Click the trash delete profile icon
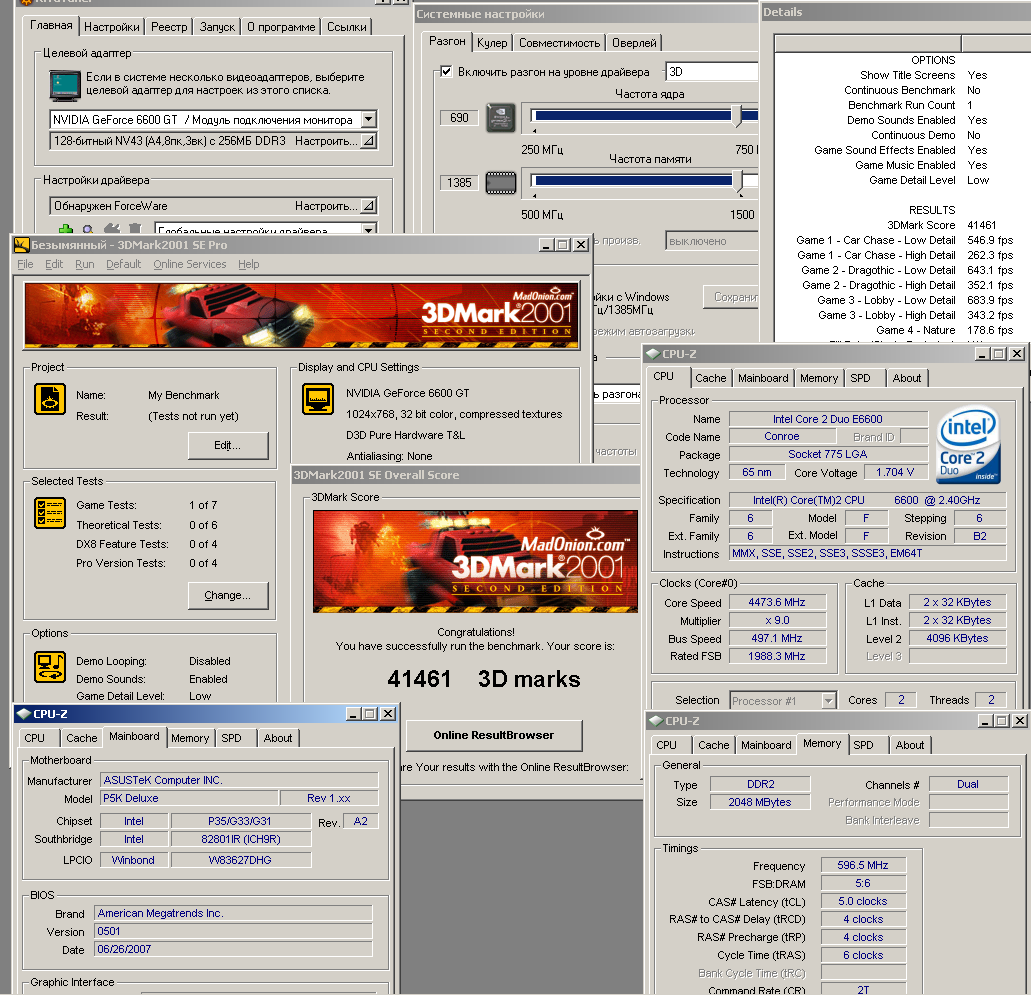Image resolution: width=1031 pixels, height=995 pixels. point(135,228)
